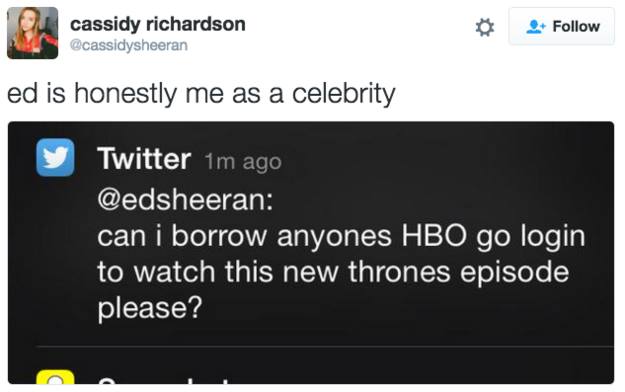Click the bold Twitter notification title
The image size is (625, 392).
point(144,158)
